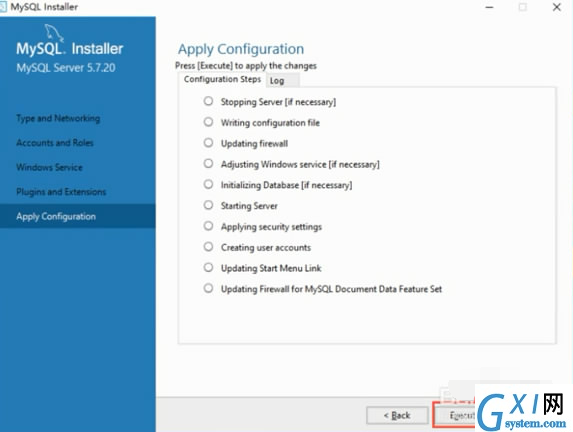
Task: Click 'Updating Firewall for MySQL Document Data Feature Set'
Action: tap(331, 289)
